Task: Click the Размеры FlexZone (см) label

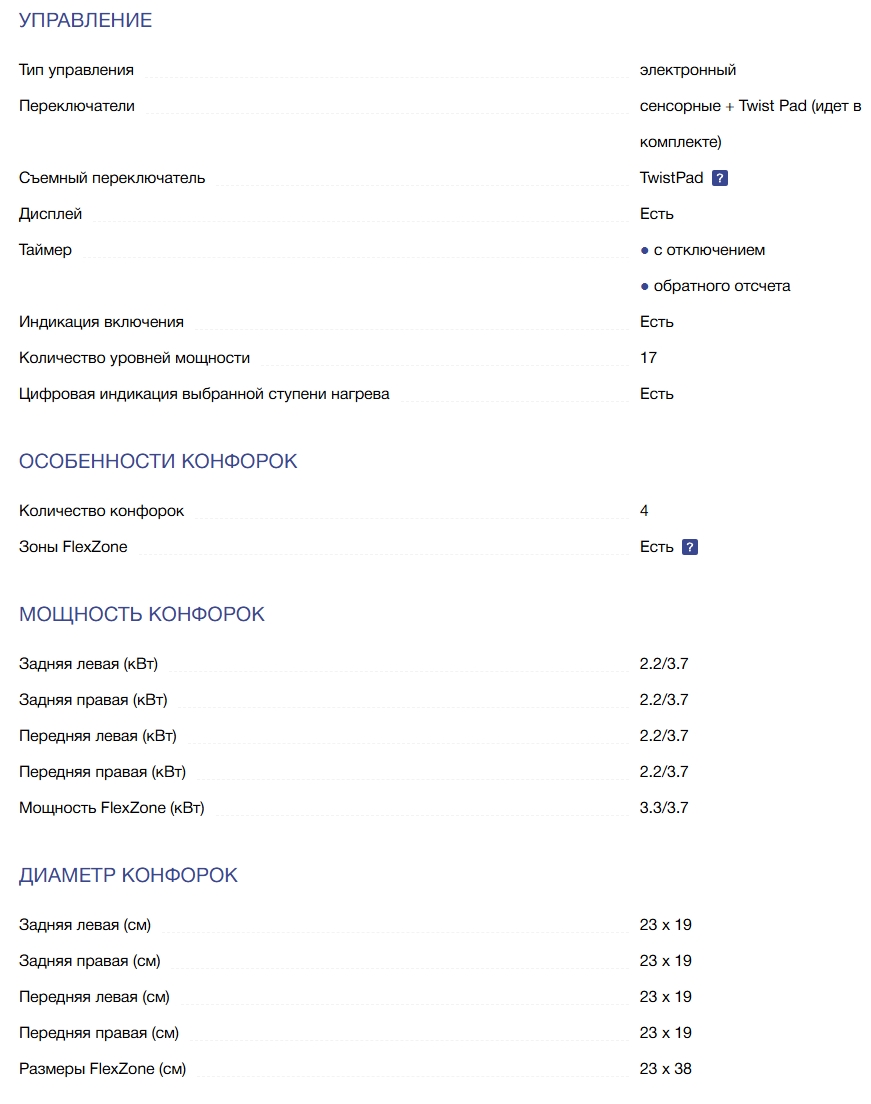Action: pos(102,1069)
